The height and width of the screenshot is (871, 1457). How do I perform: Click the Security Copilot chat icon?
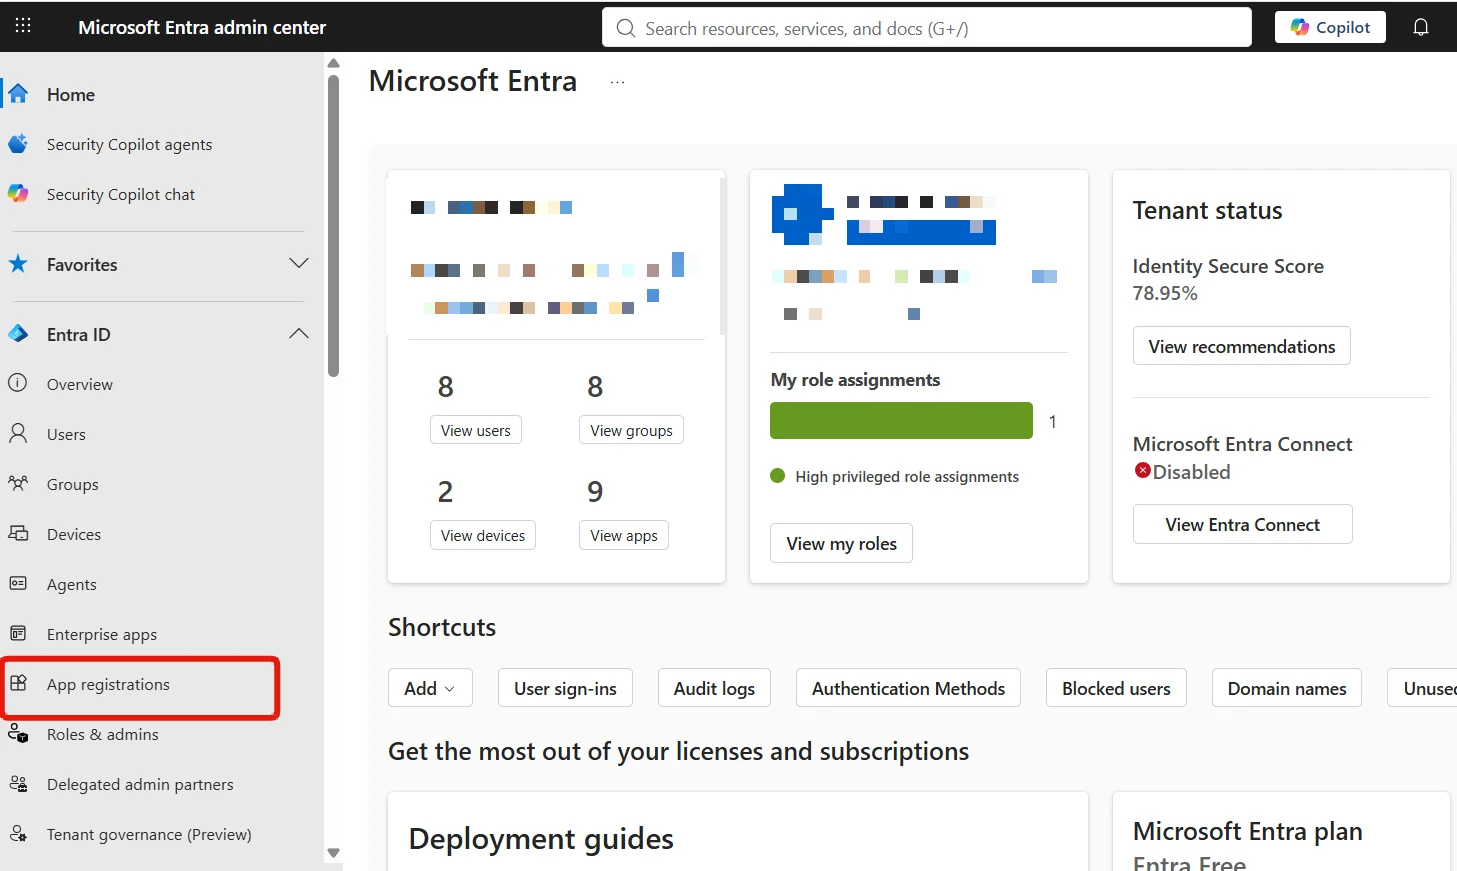coord(18,194)
